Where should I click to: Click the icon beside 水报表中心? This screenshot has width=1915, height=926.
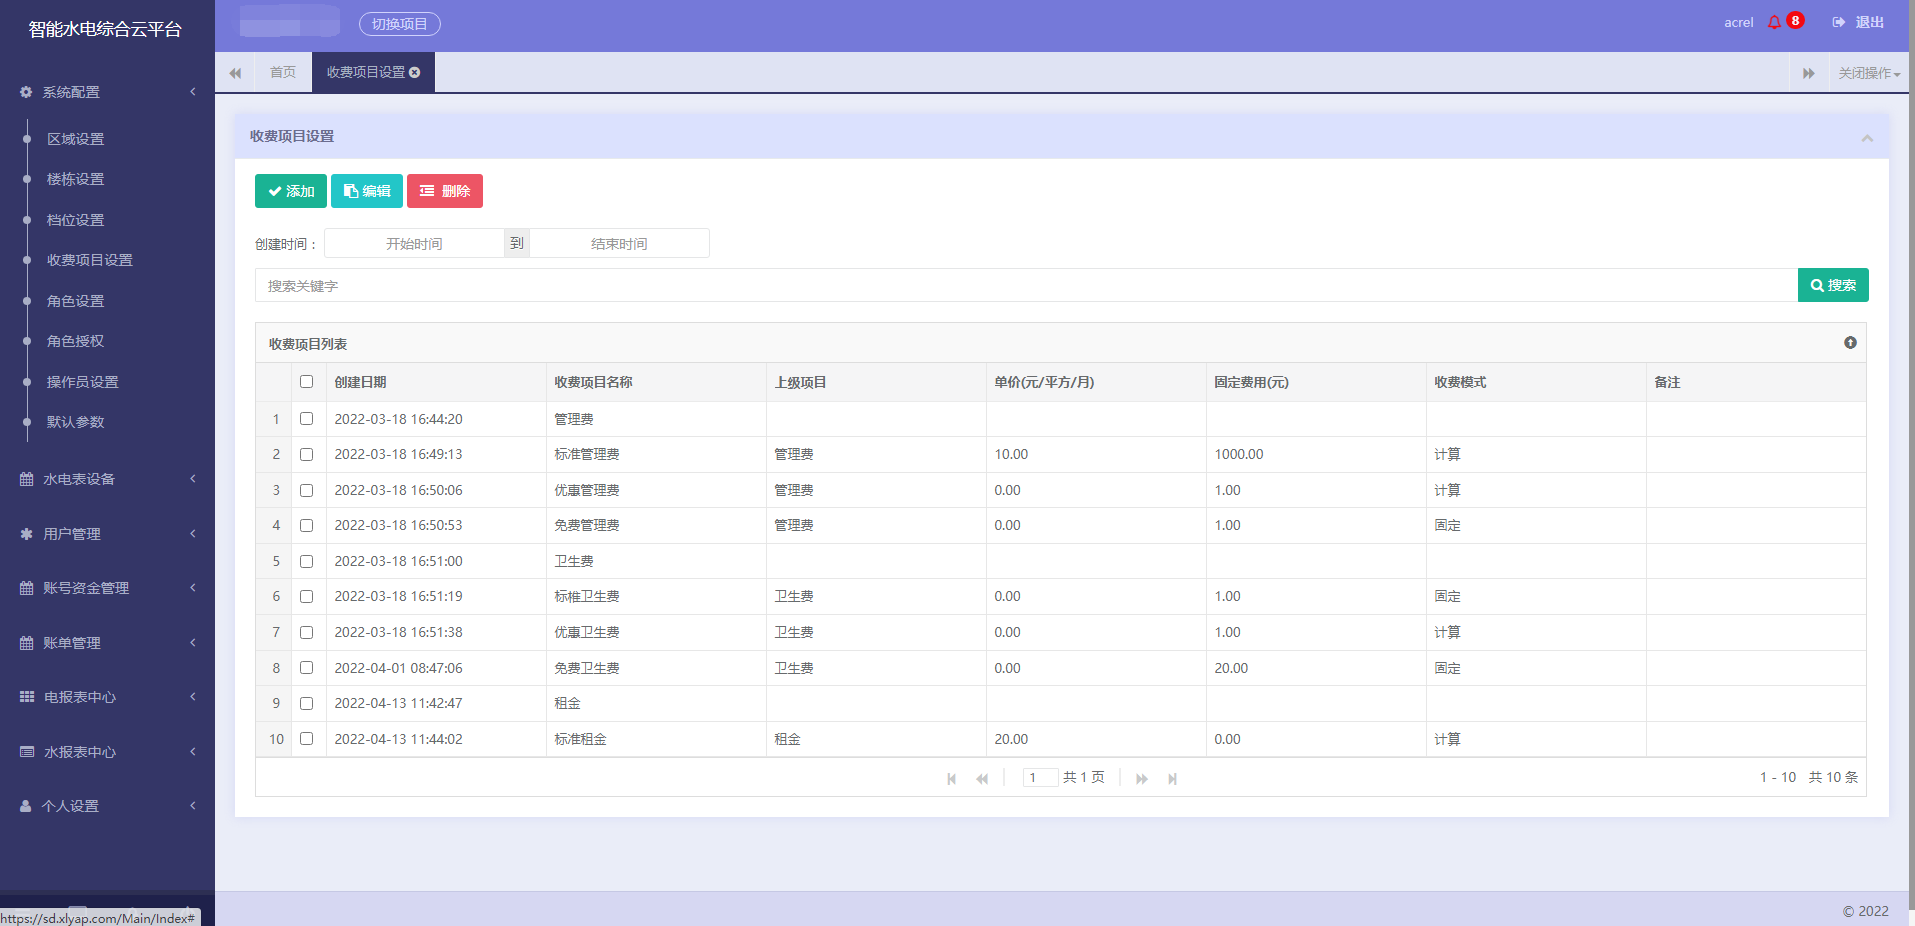[27, 752]
